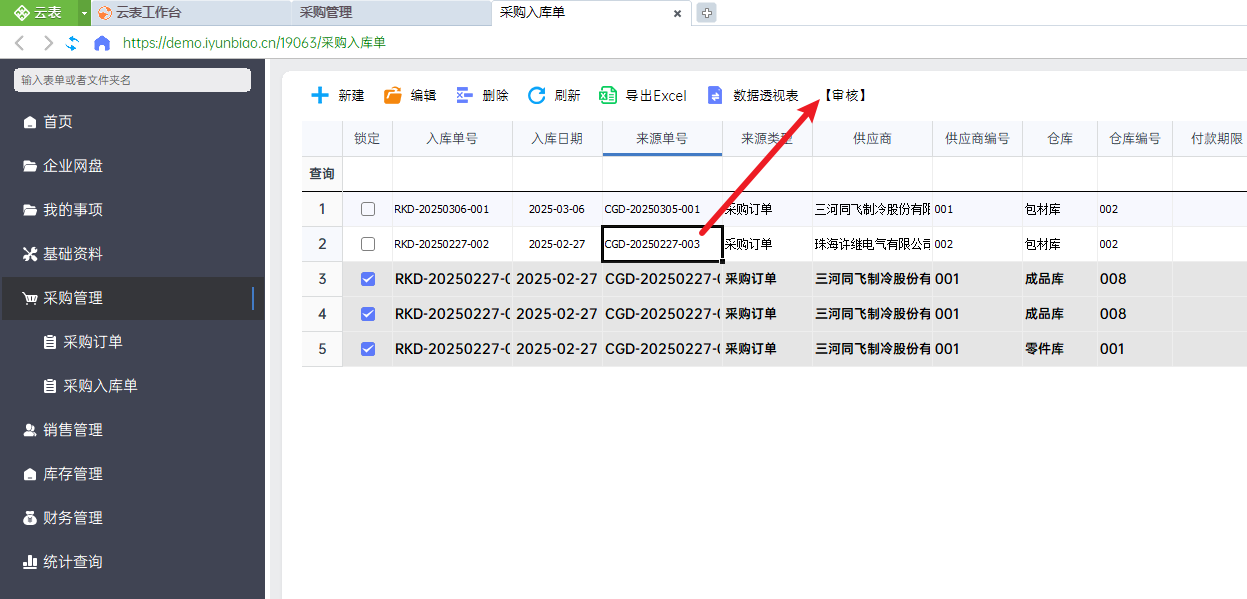The height and width of the screenshot is (599, 1247).
Task: Click 付款期限 column header
Action: coord(1210,139)
